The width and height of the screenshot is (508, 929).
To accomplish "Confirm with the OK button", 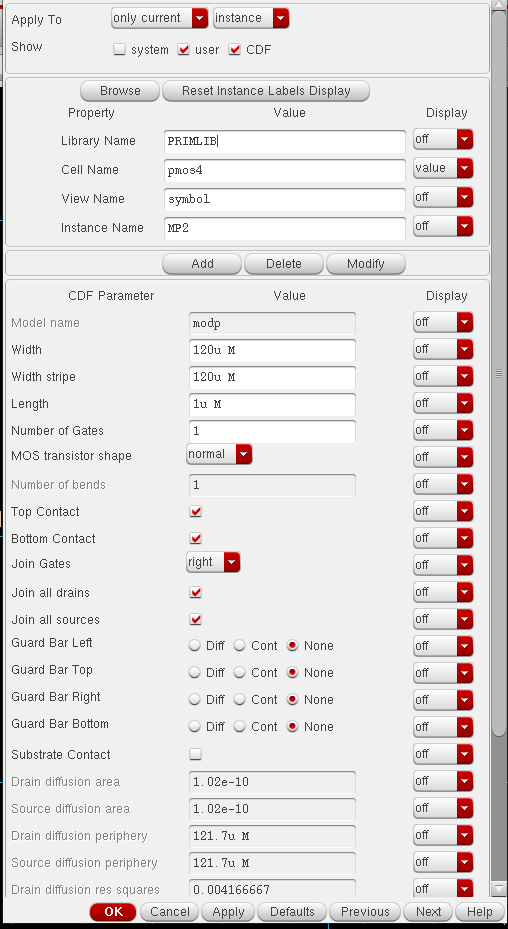I will (113, 912).
